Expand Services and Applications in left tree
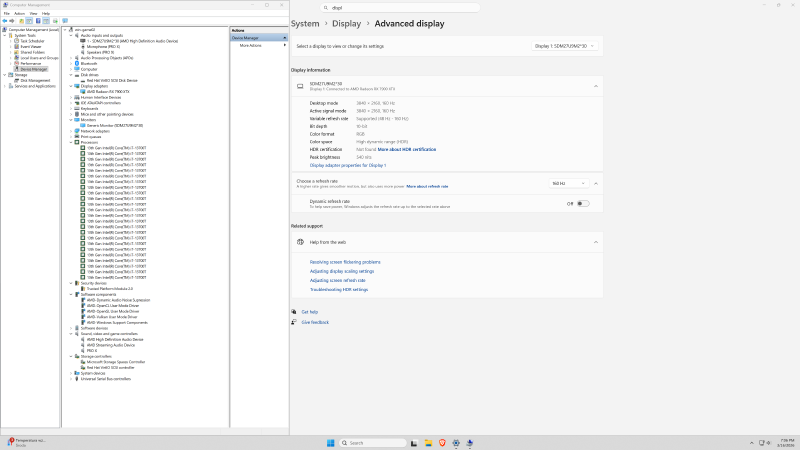Viewport: 800px width, 450px height. pos(5,86)
